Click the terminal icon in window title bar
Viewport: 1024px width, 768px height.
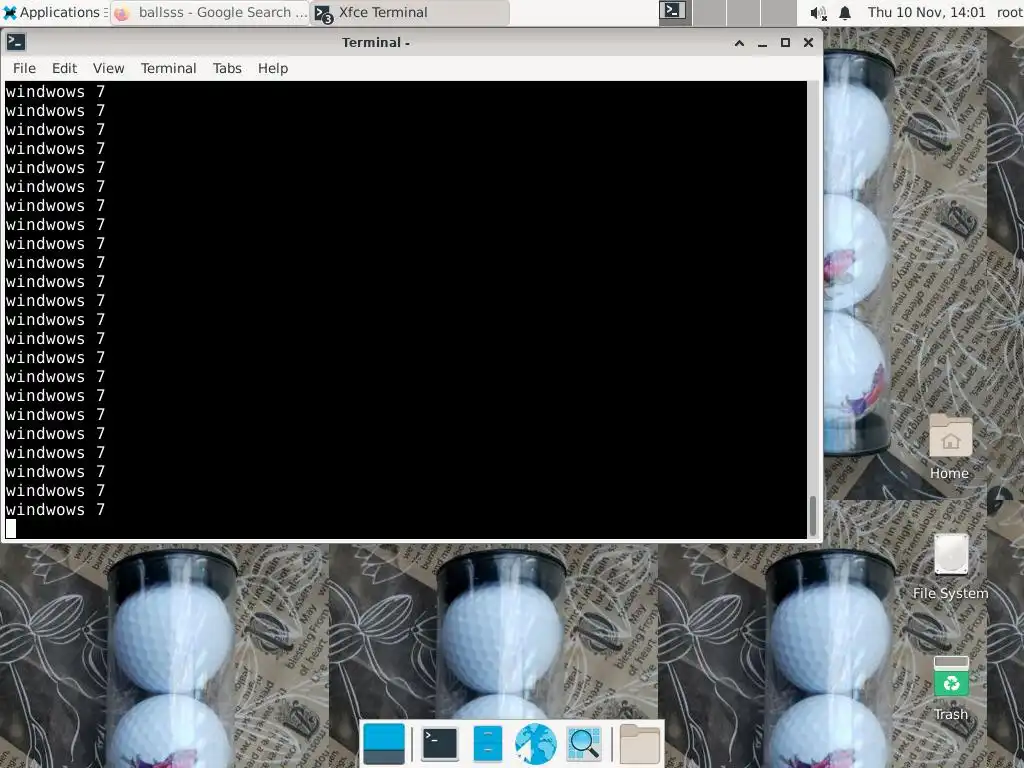pos(16,42)
